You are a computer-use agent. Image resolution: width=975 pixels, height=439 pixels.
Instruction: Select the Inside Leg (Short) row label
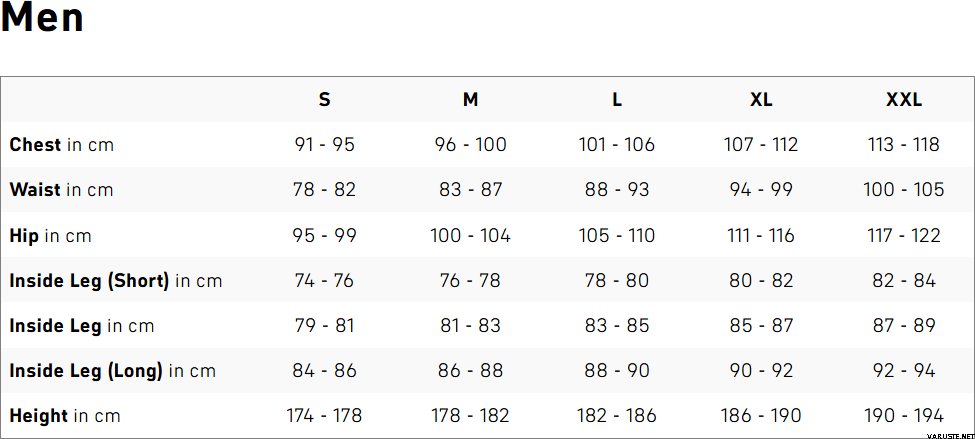coord(115,281)
